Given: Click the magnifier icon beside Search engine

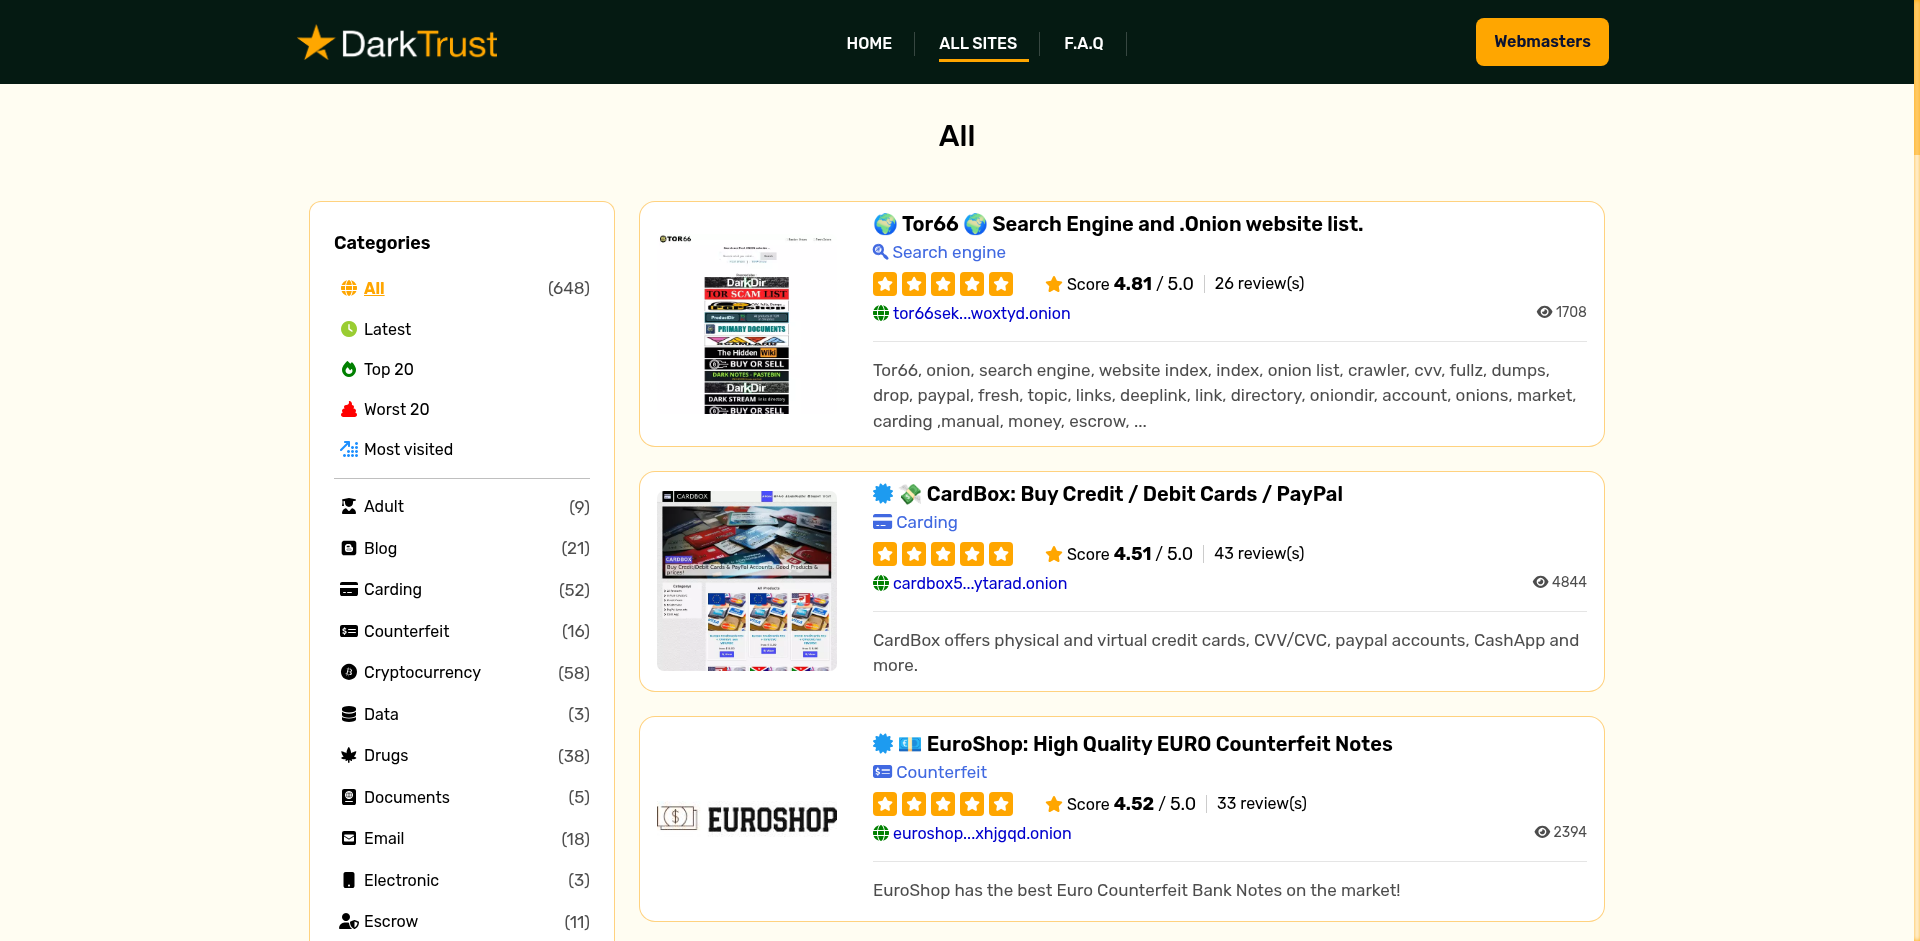Looking at the screenshot, I should coord(880,252).
